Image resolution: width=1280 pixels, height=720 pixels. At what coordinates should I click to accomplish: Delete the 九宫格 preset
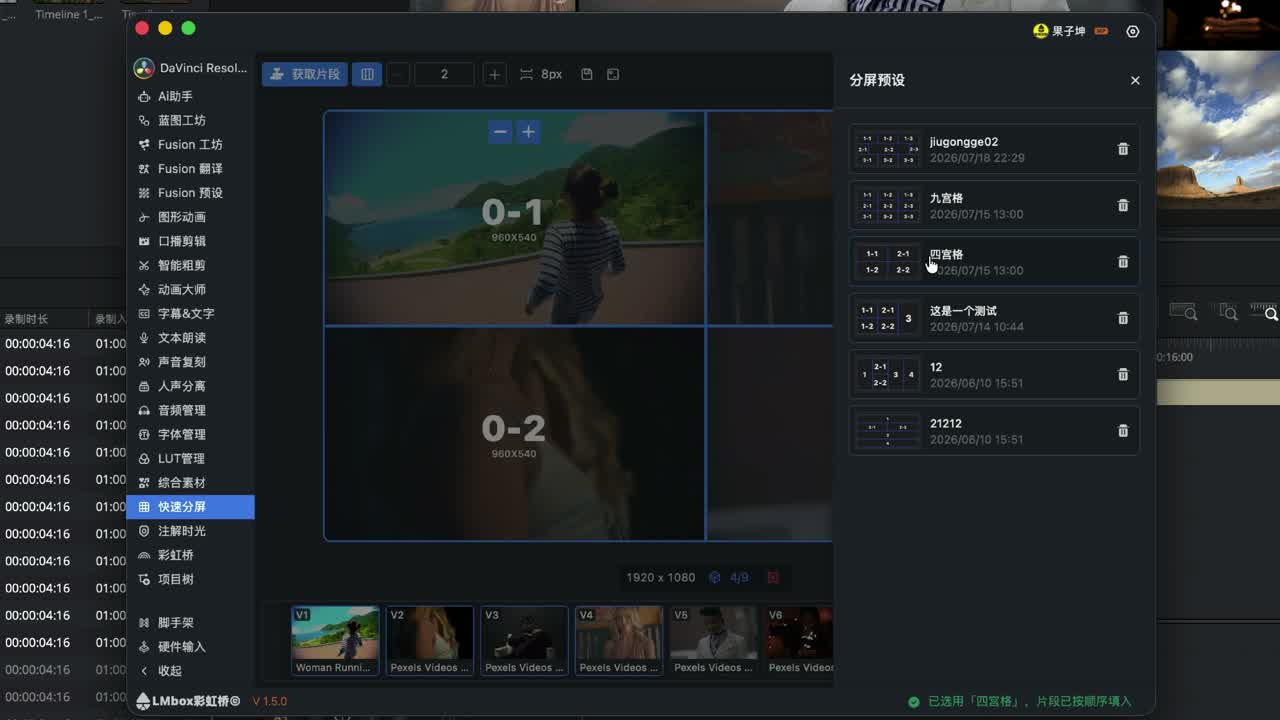tap(1123, 205)
